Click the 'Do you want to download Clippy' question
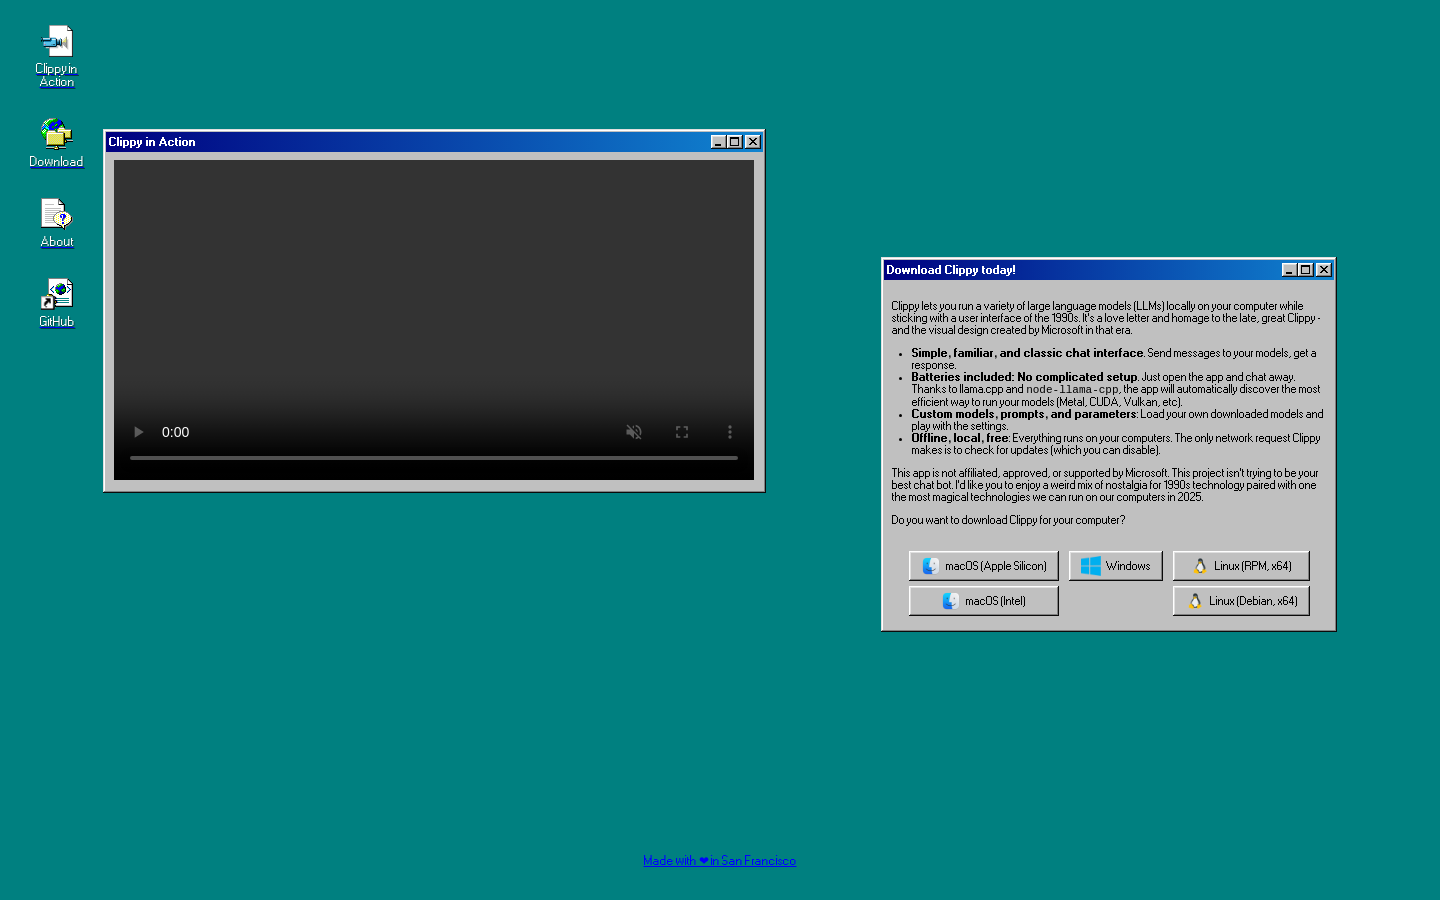Image resolution: width=1440 pixels, height=900 pixels. pos(1008,520)
